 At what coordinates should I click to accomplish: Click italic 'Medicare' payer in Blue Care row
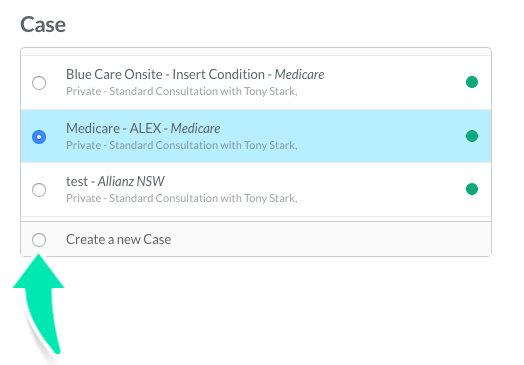point(299,74)
